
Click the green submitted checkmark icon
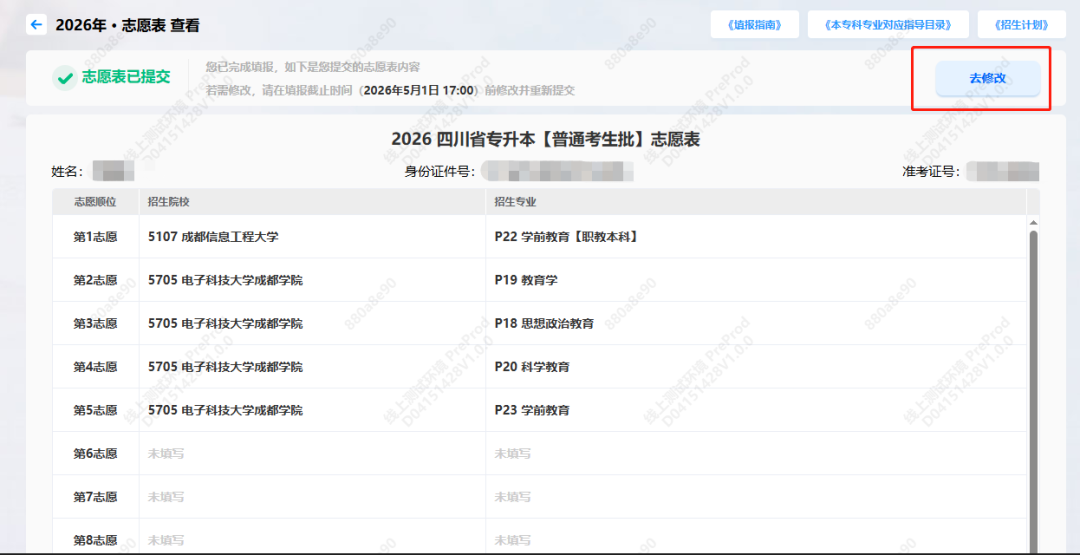[x=65, y=78]
